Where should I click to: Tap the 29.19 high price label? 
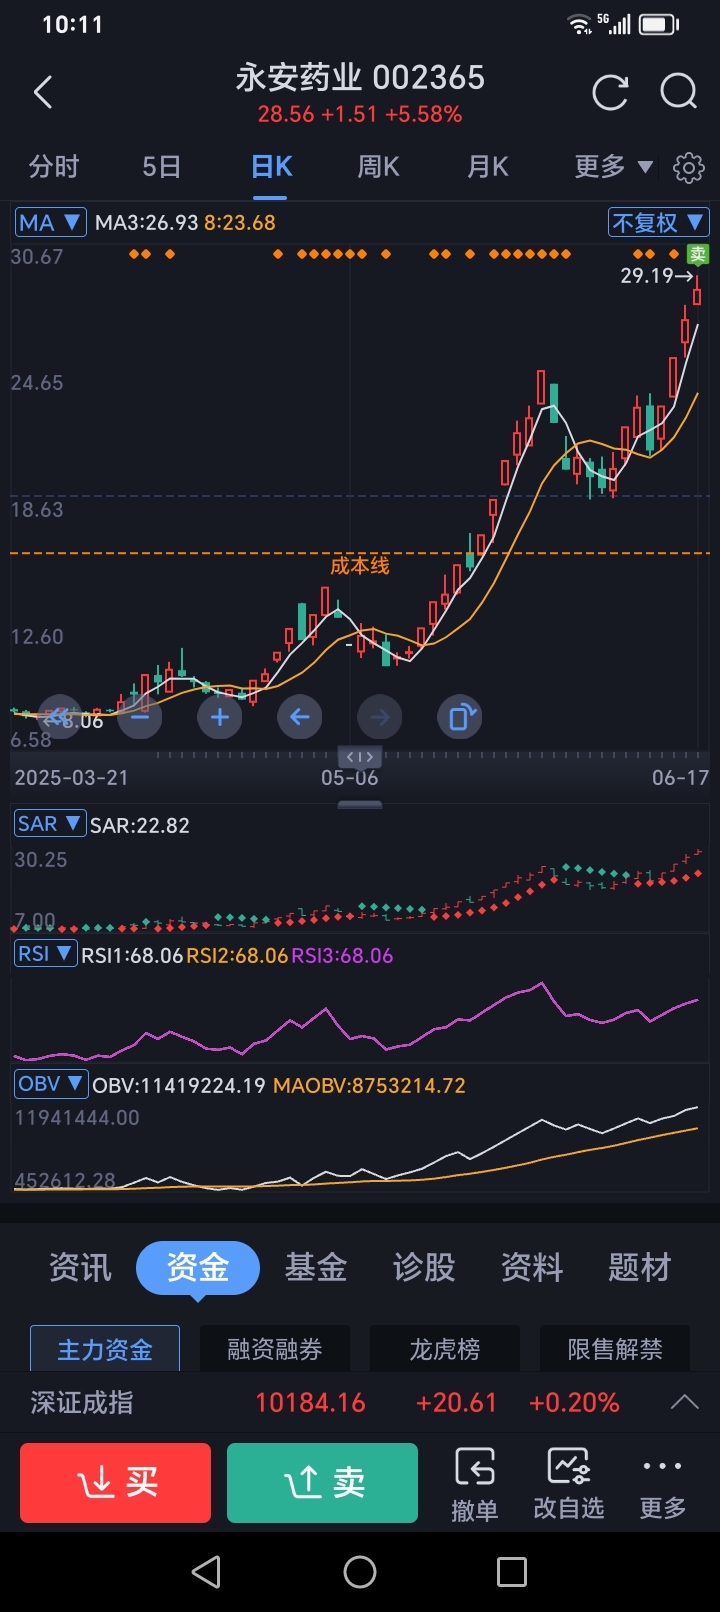pos(646,275)
